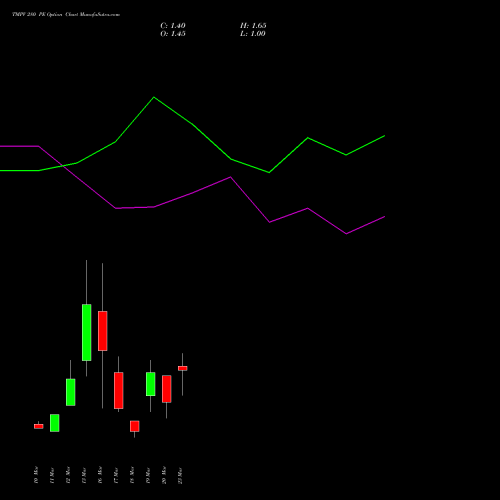Click the '17 Mar' date axis label
Image resolution: width=500 pixels, height=500 pixels.
pyautogui.click(x=116, y=475)
